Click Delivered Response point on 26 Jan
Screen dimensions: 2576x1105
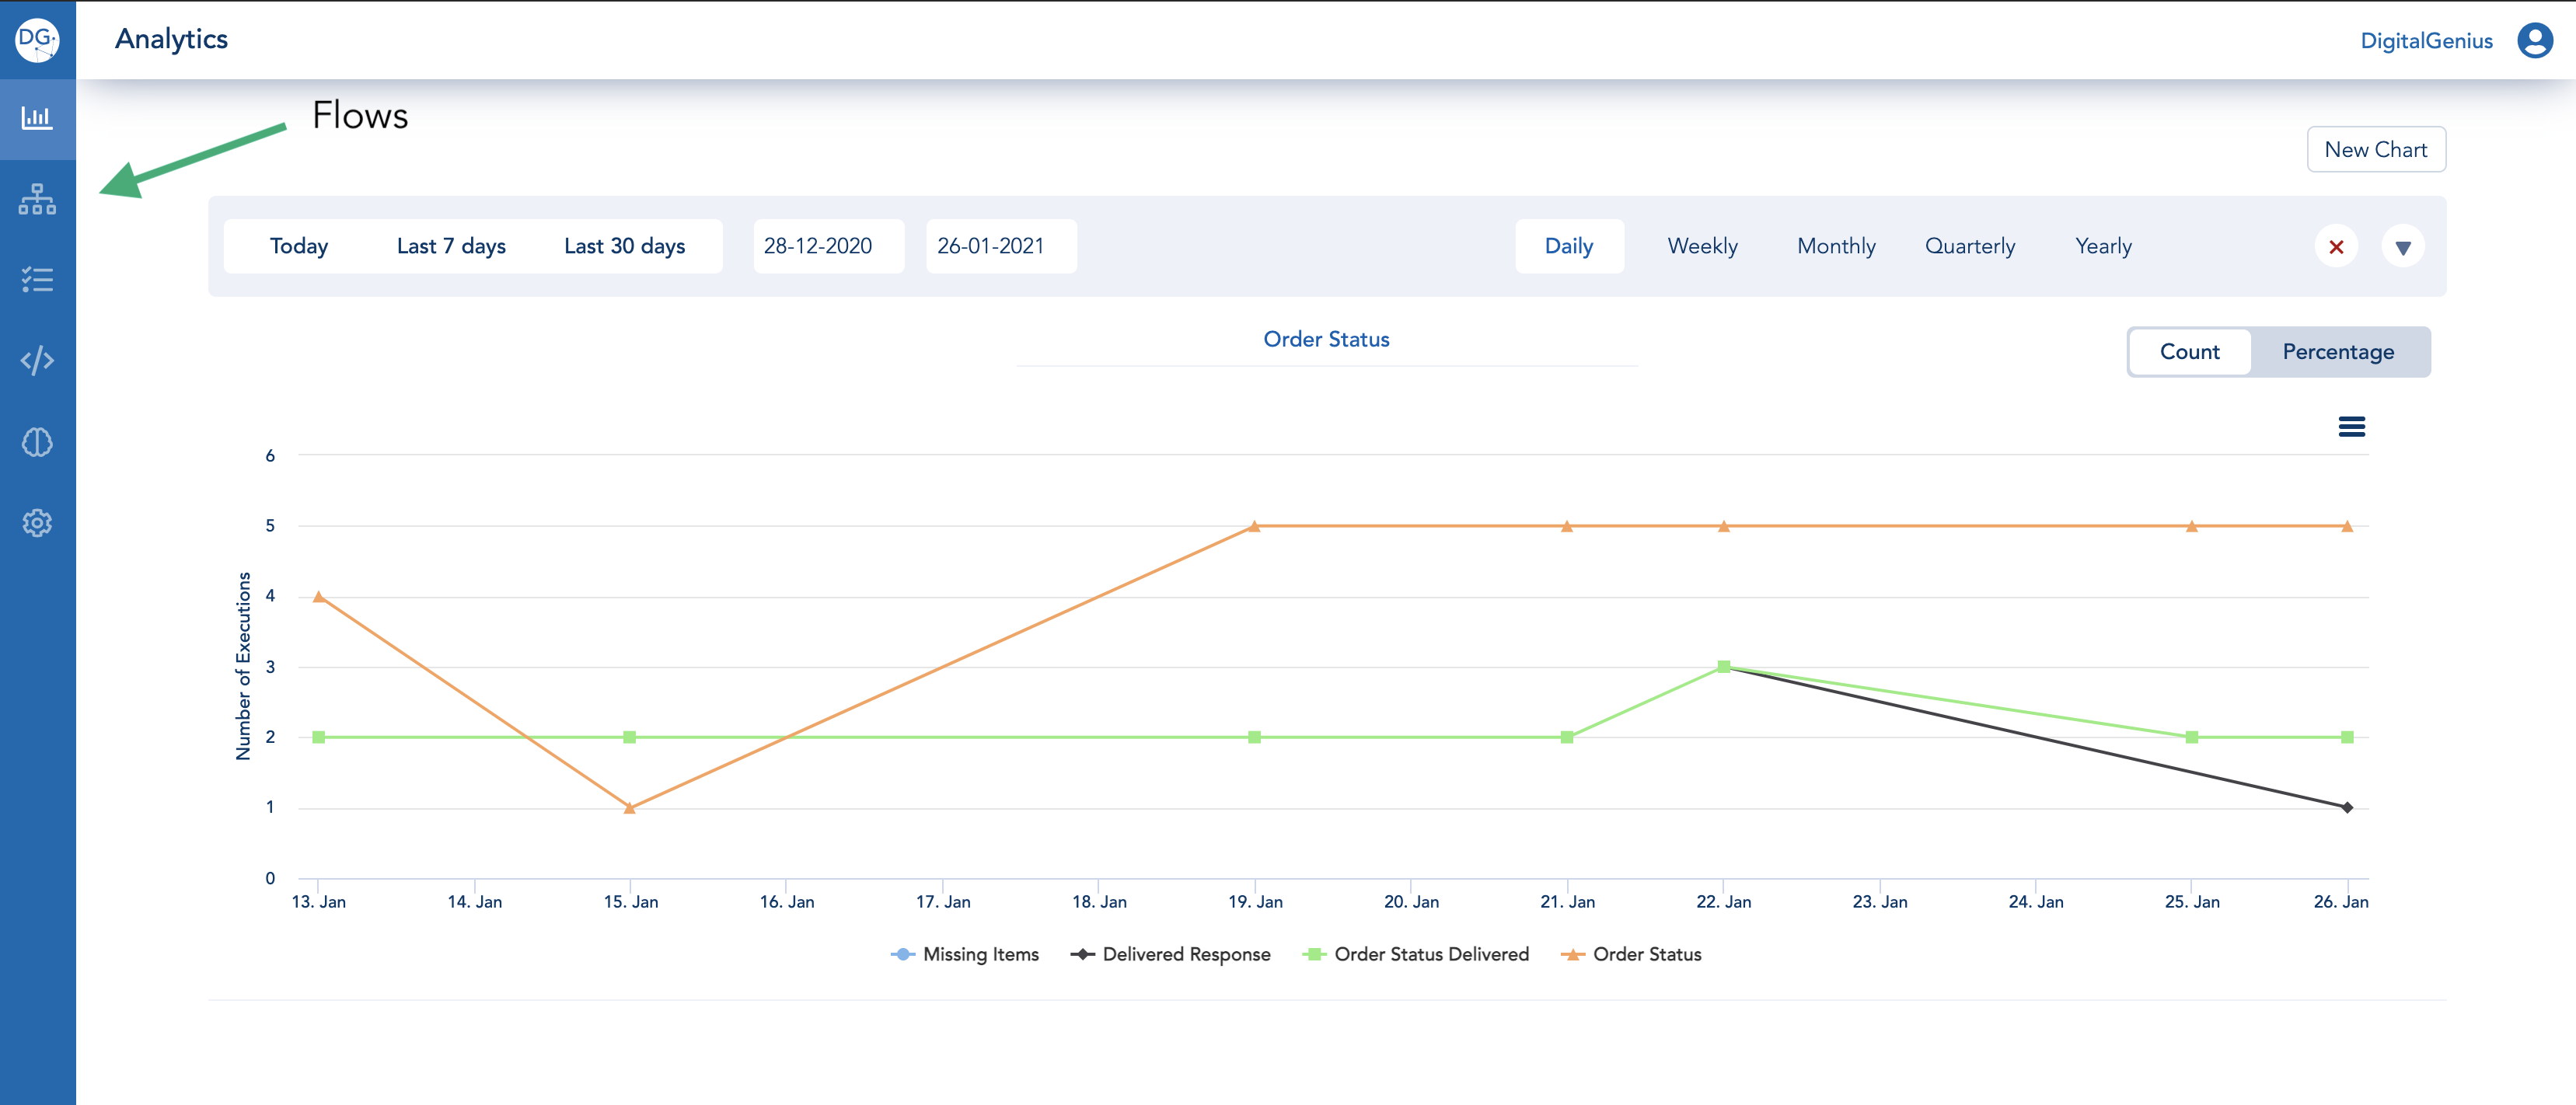point(2347,807)
